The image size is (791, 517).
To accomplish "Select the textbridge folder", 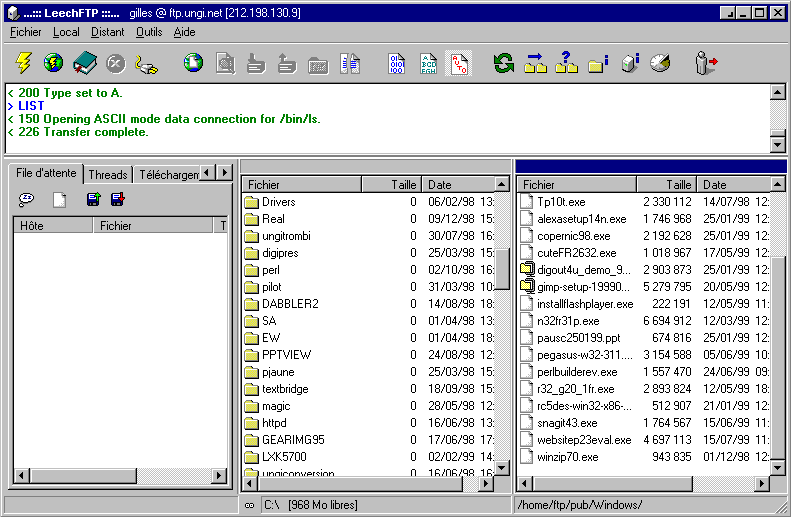I will tap(285, 389).
